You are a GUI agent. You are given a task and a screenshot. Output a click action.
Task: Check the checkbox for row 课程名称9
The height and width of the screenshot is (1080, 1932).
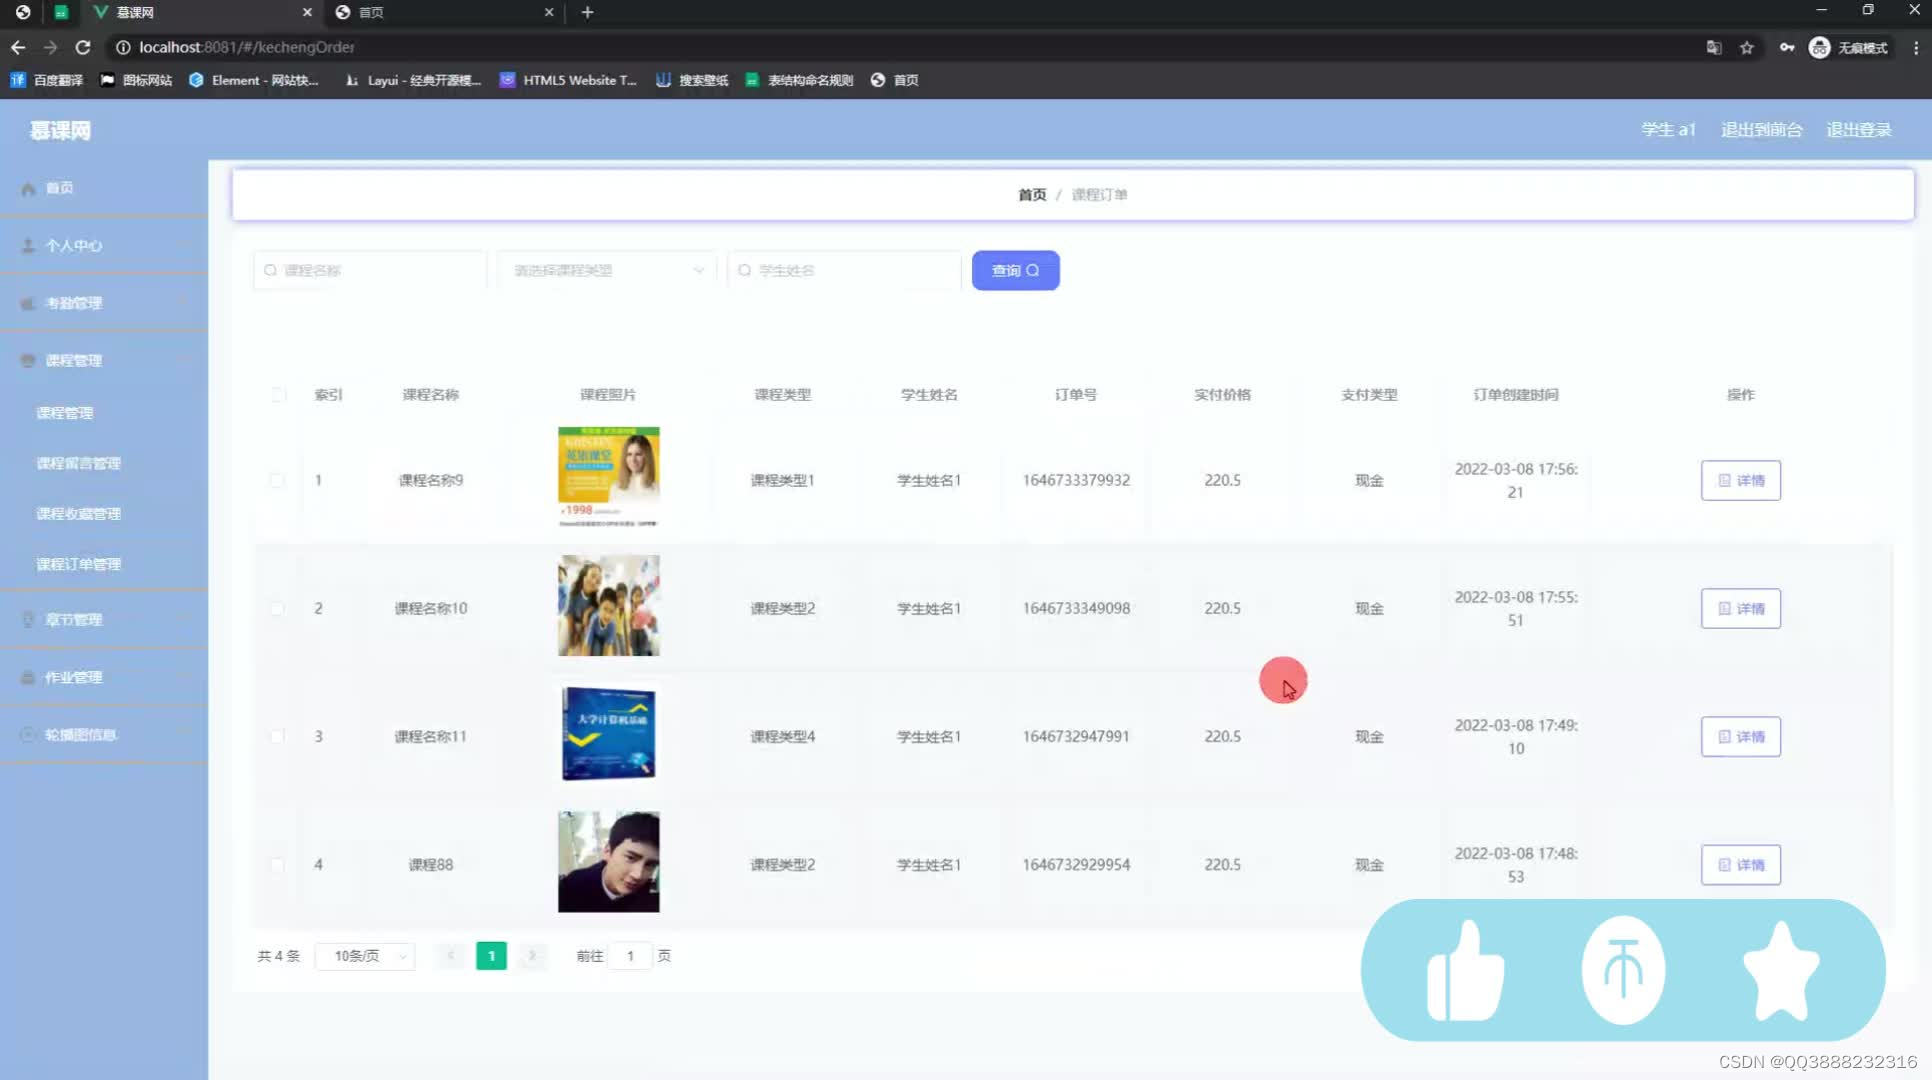coord(278,480)
